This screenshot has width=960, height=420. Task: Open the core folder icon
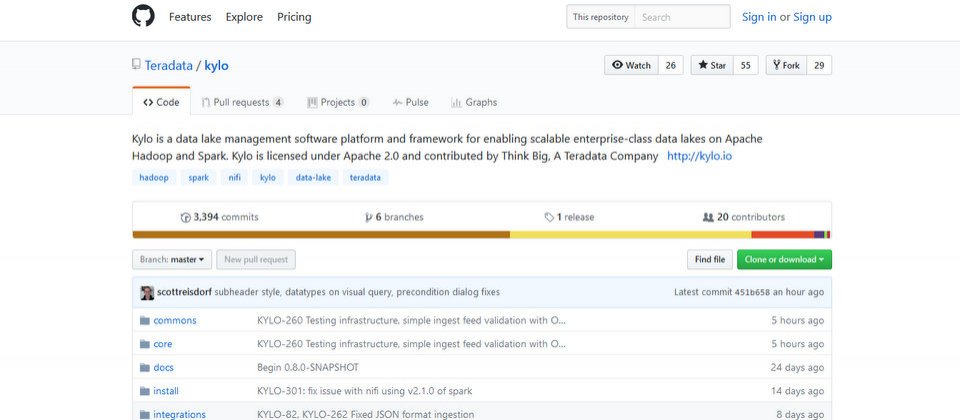coord(144,344)
